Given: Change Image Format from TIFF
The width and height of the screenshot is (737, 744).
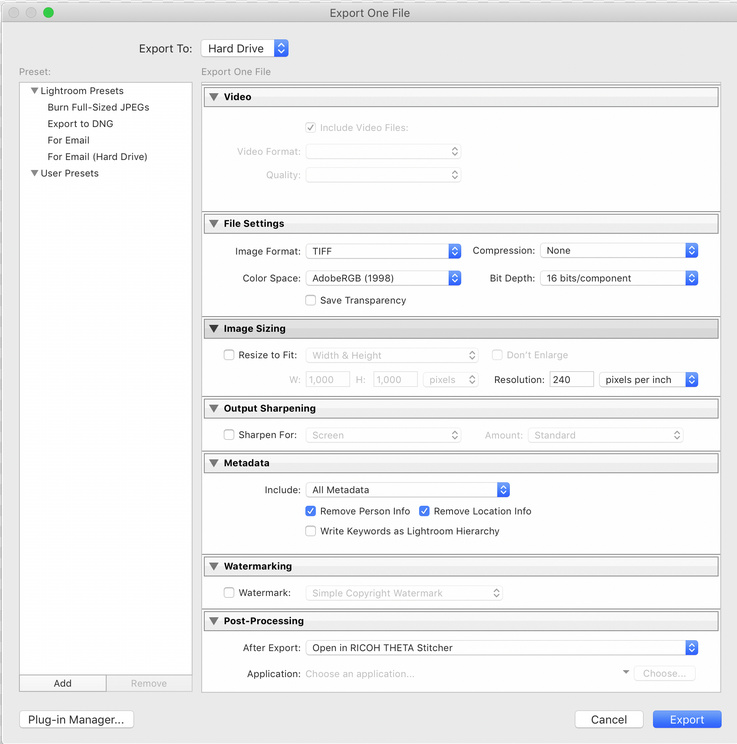Looking at the screenshot, I should (x=383, y=251).
